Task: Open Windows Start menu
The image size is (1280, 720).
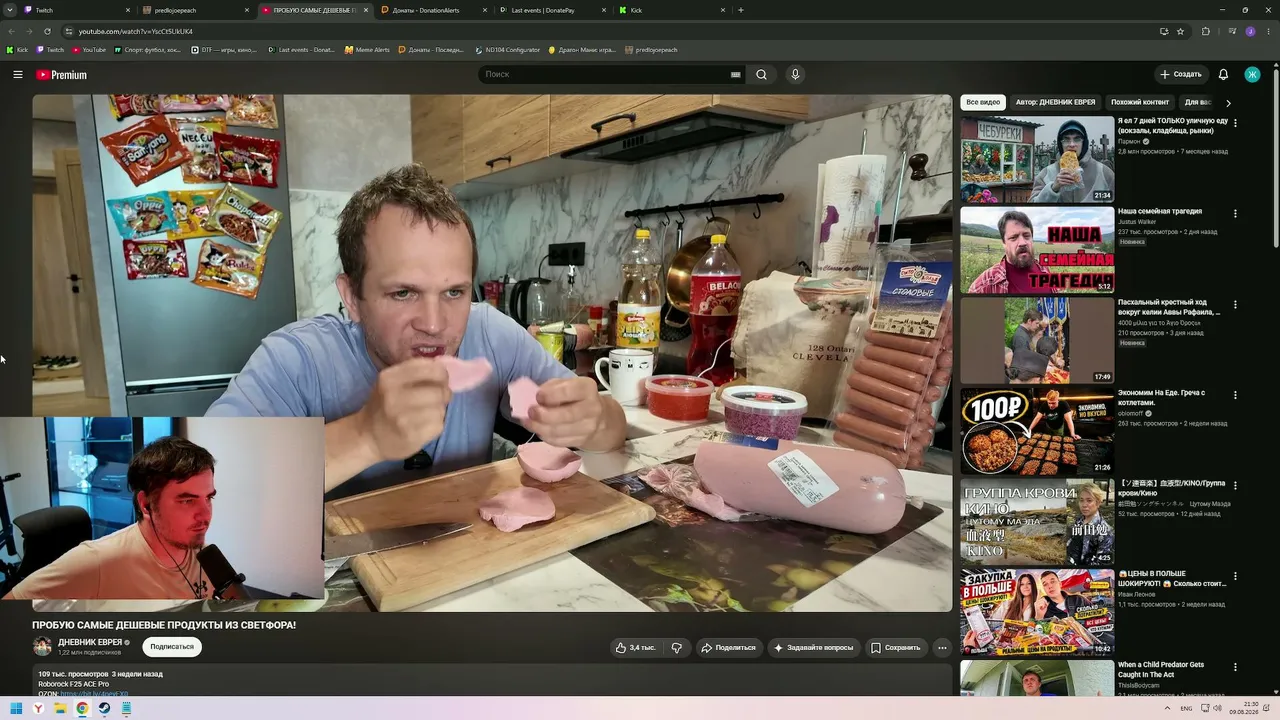Action: (16, 708)
